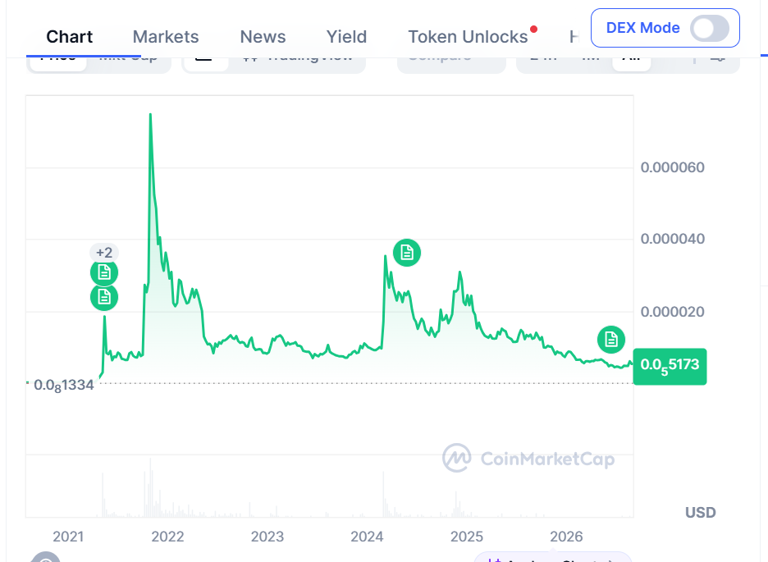Open the 2026 news document marker

tap(611, 339)
